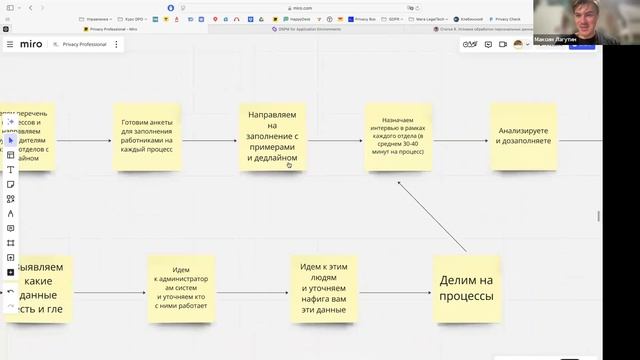Select the Sticky note tool
This screenshot has width=640, height=360.
point(11,184)
